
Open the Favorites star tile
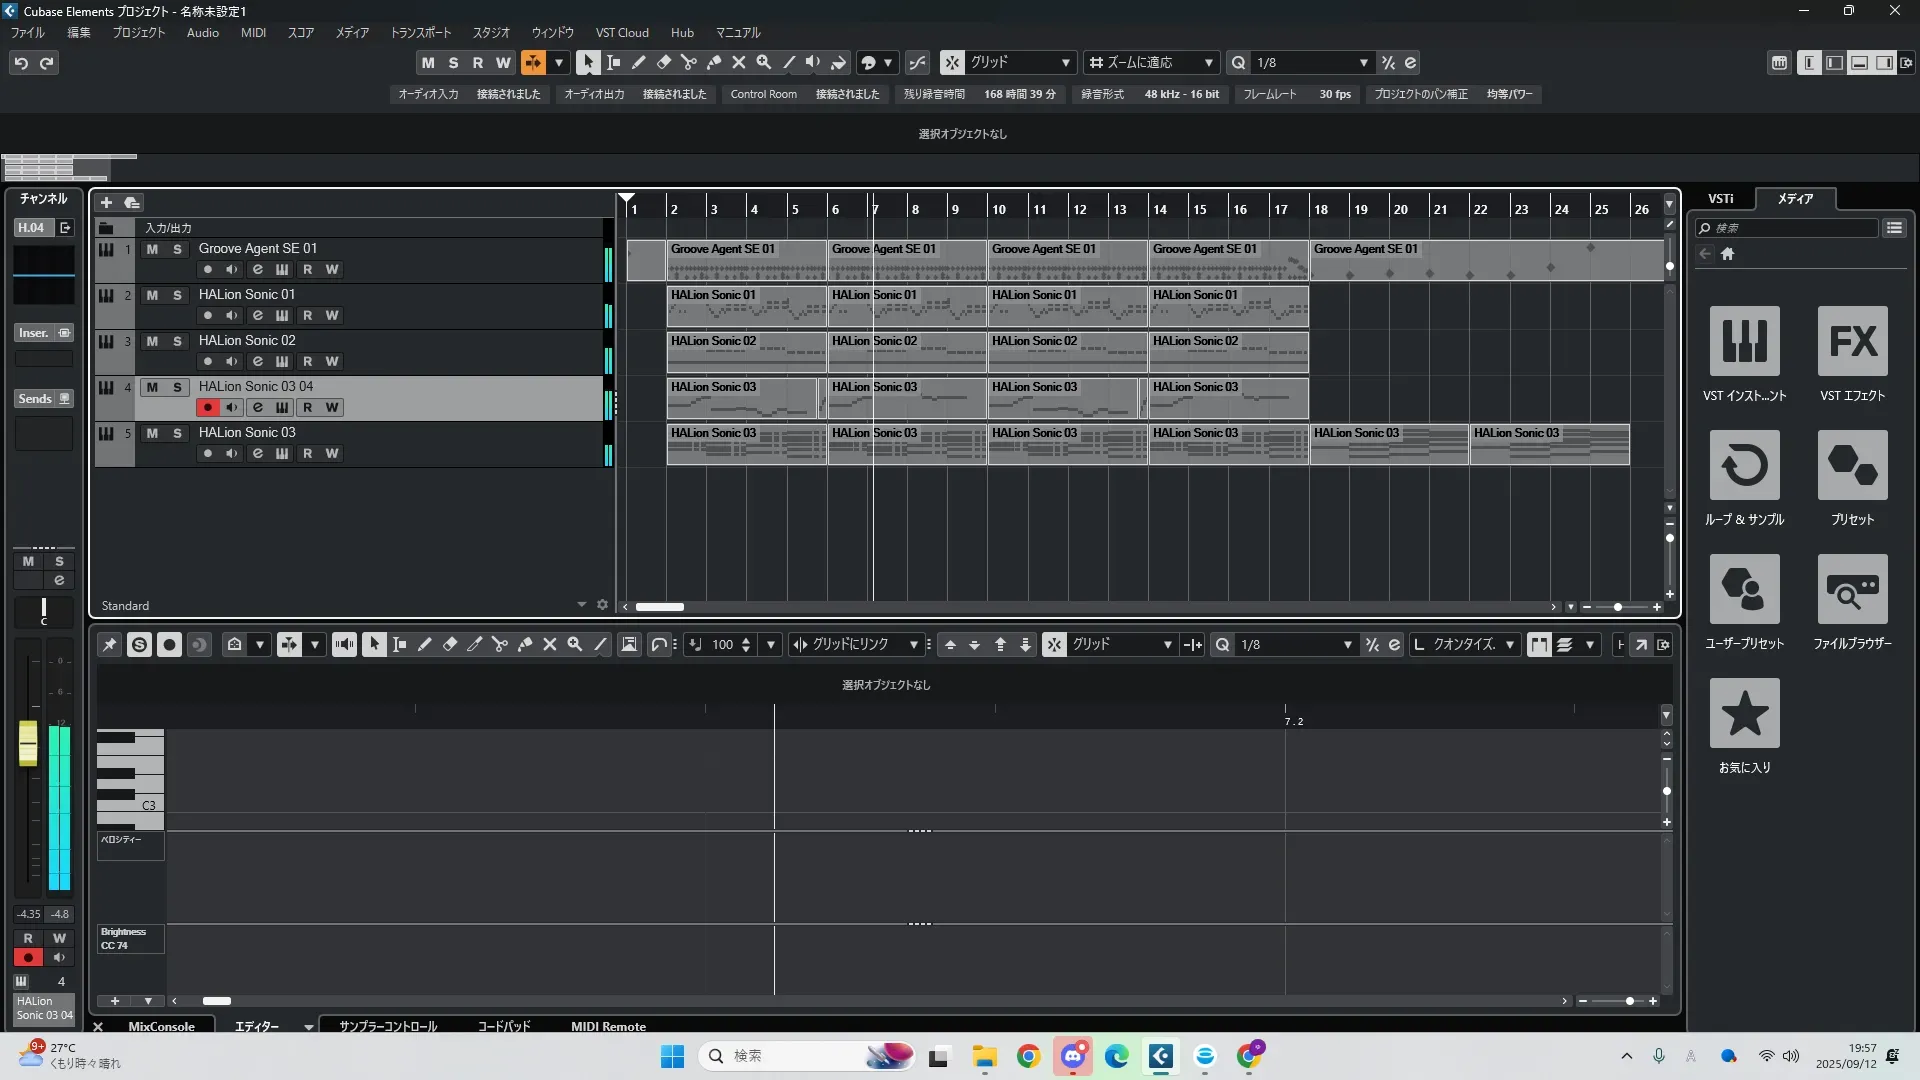click(1744, 713)
